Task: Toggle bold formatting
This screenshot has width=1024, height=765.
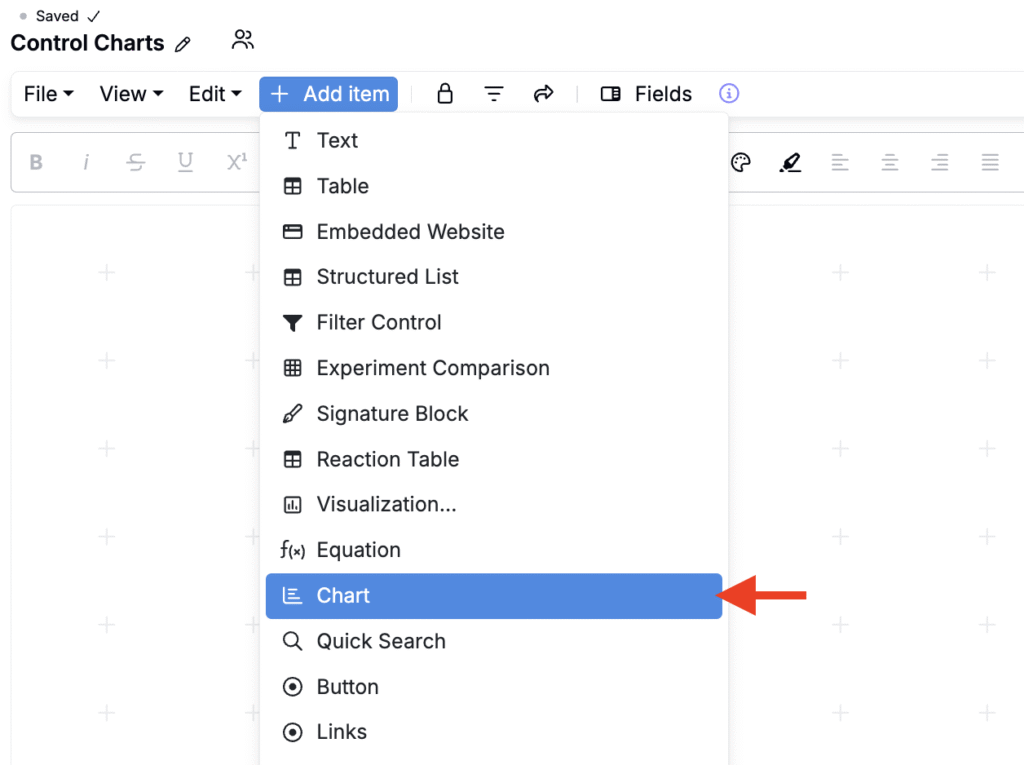Action: click(36, 162)
